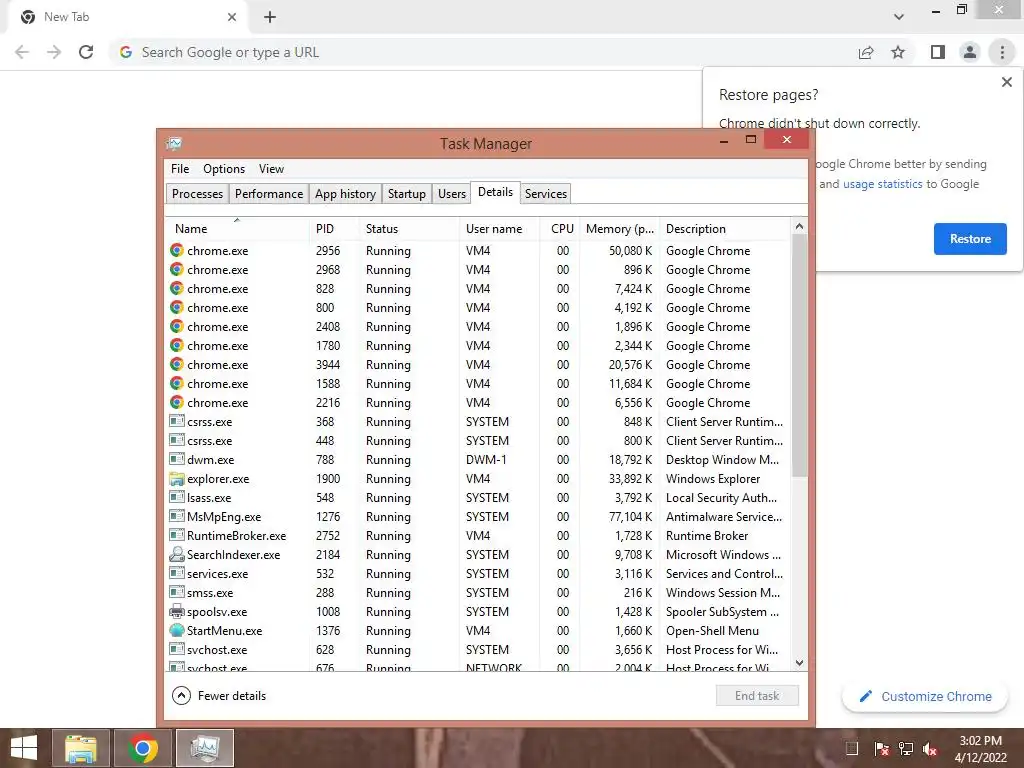Sort by the PID column header
Screen dimensions: 1024x768
coord(334,229)
